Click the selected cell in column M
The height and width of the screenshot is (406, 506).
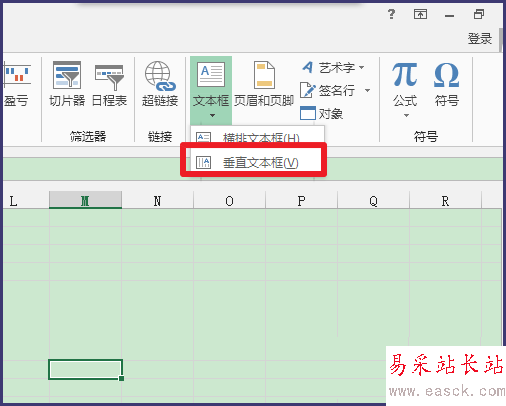85,369
